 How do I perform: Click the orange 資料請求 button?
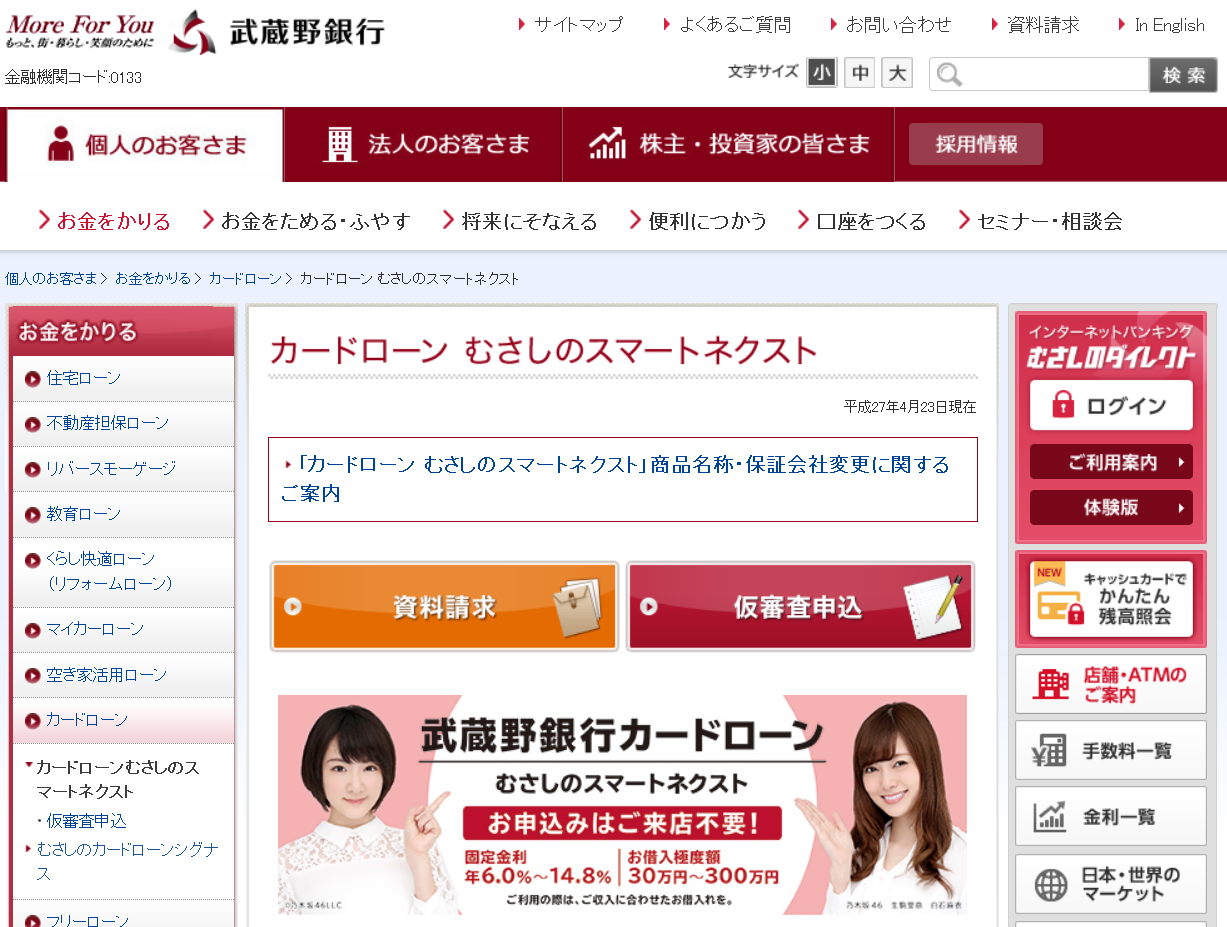(x=445, y=607)
